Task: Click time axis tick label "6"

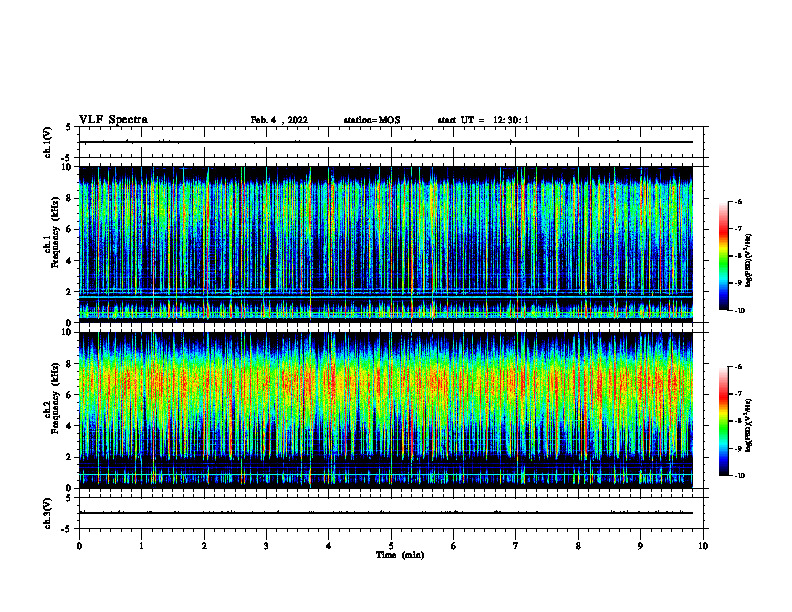Action: coord(454,546)
